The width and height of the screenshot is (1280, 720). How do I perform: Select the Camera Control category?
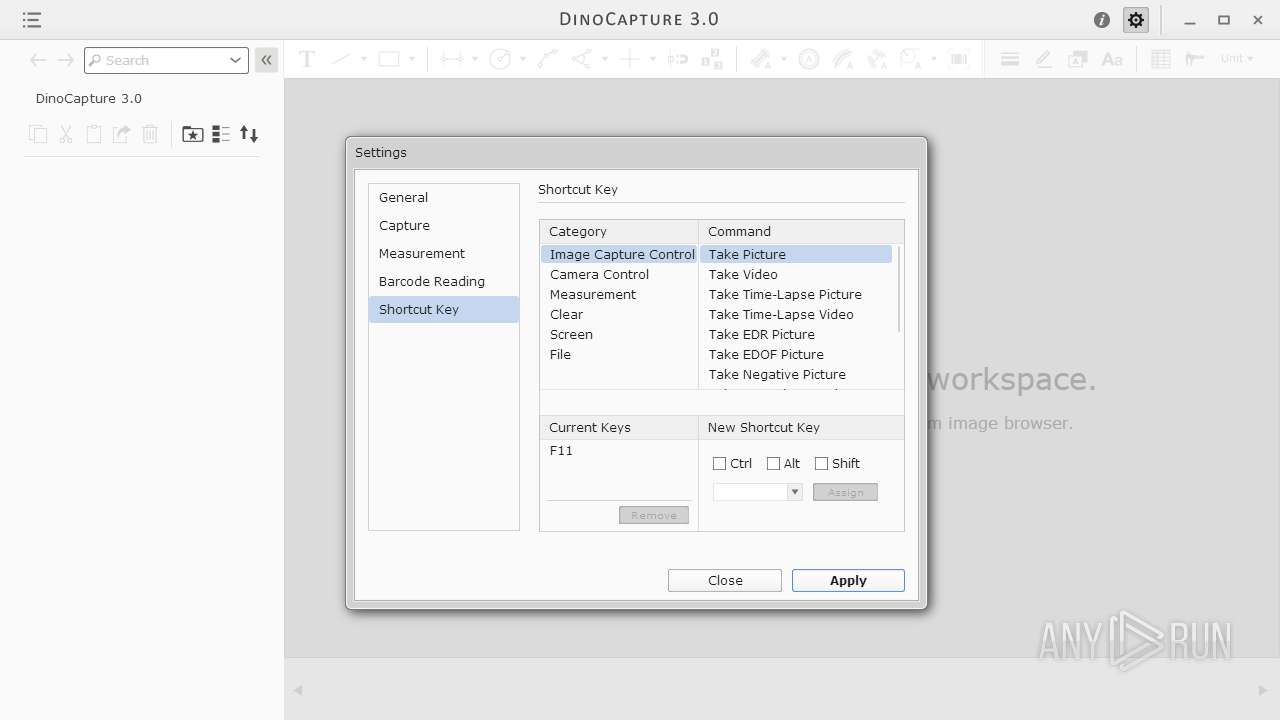[619, 275]
